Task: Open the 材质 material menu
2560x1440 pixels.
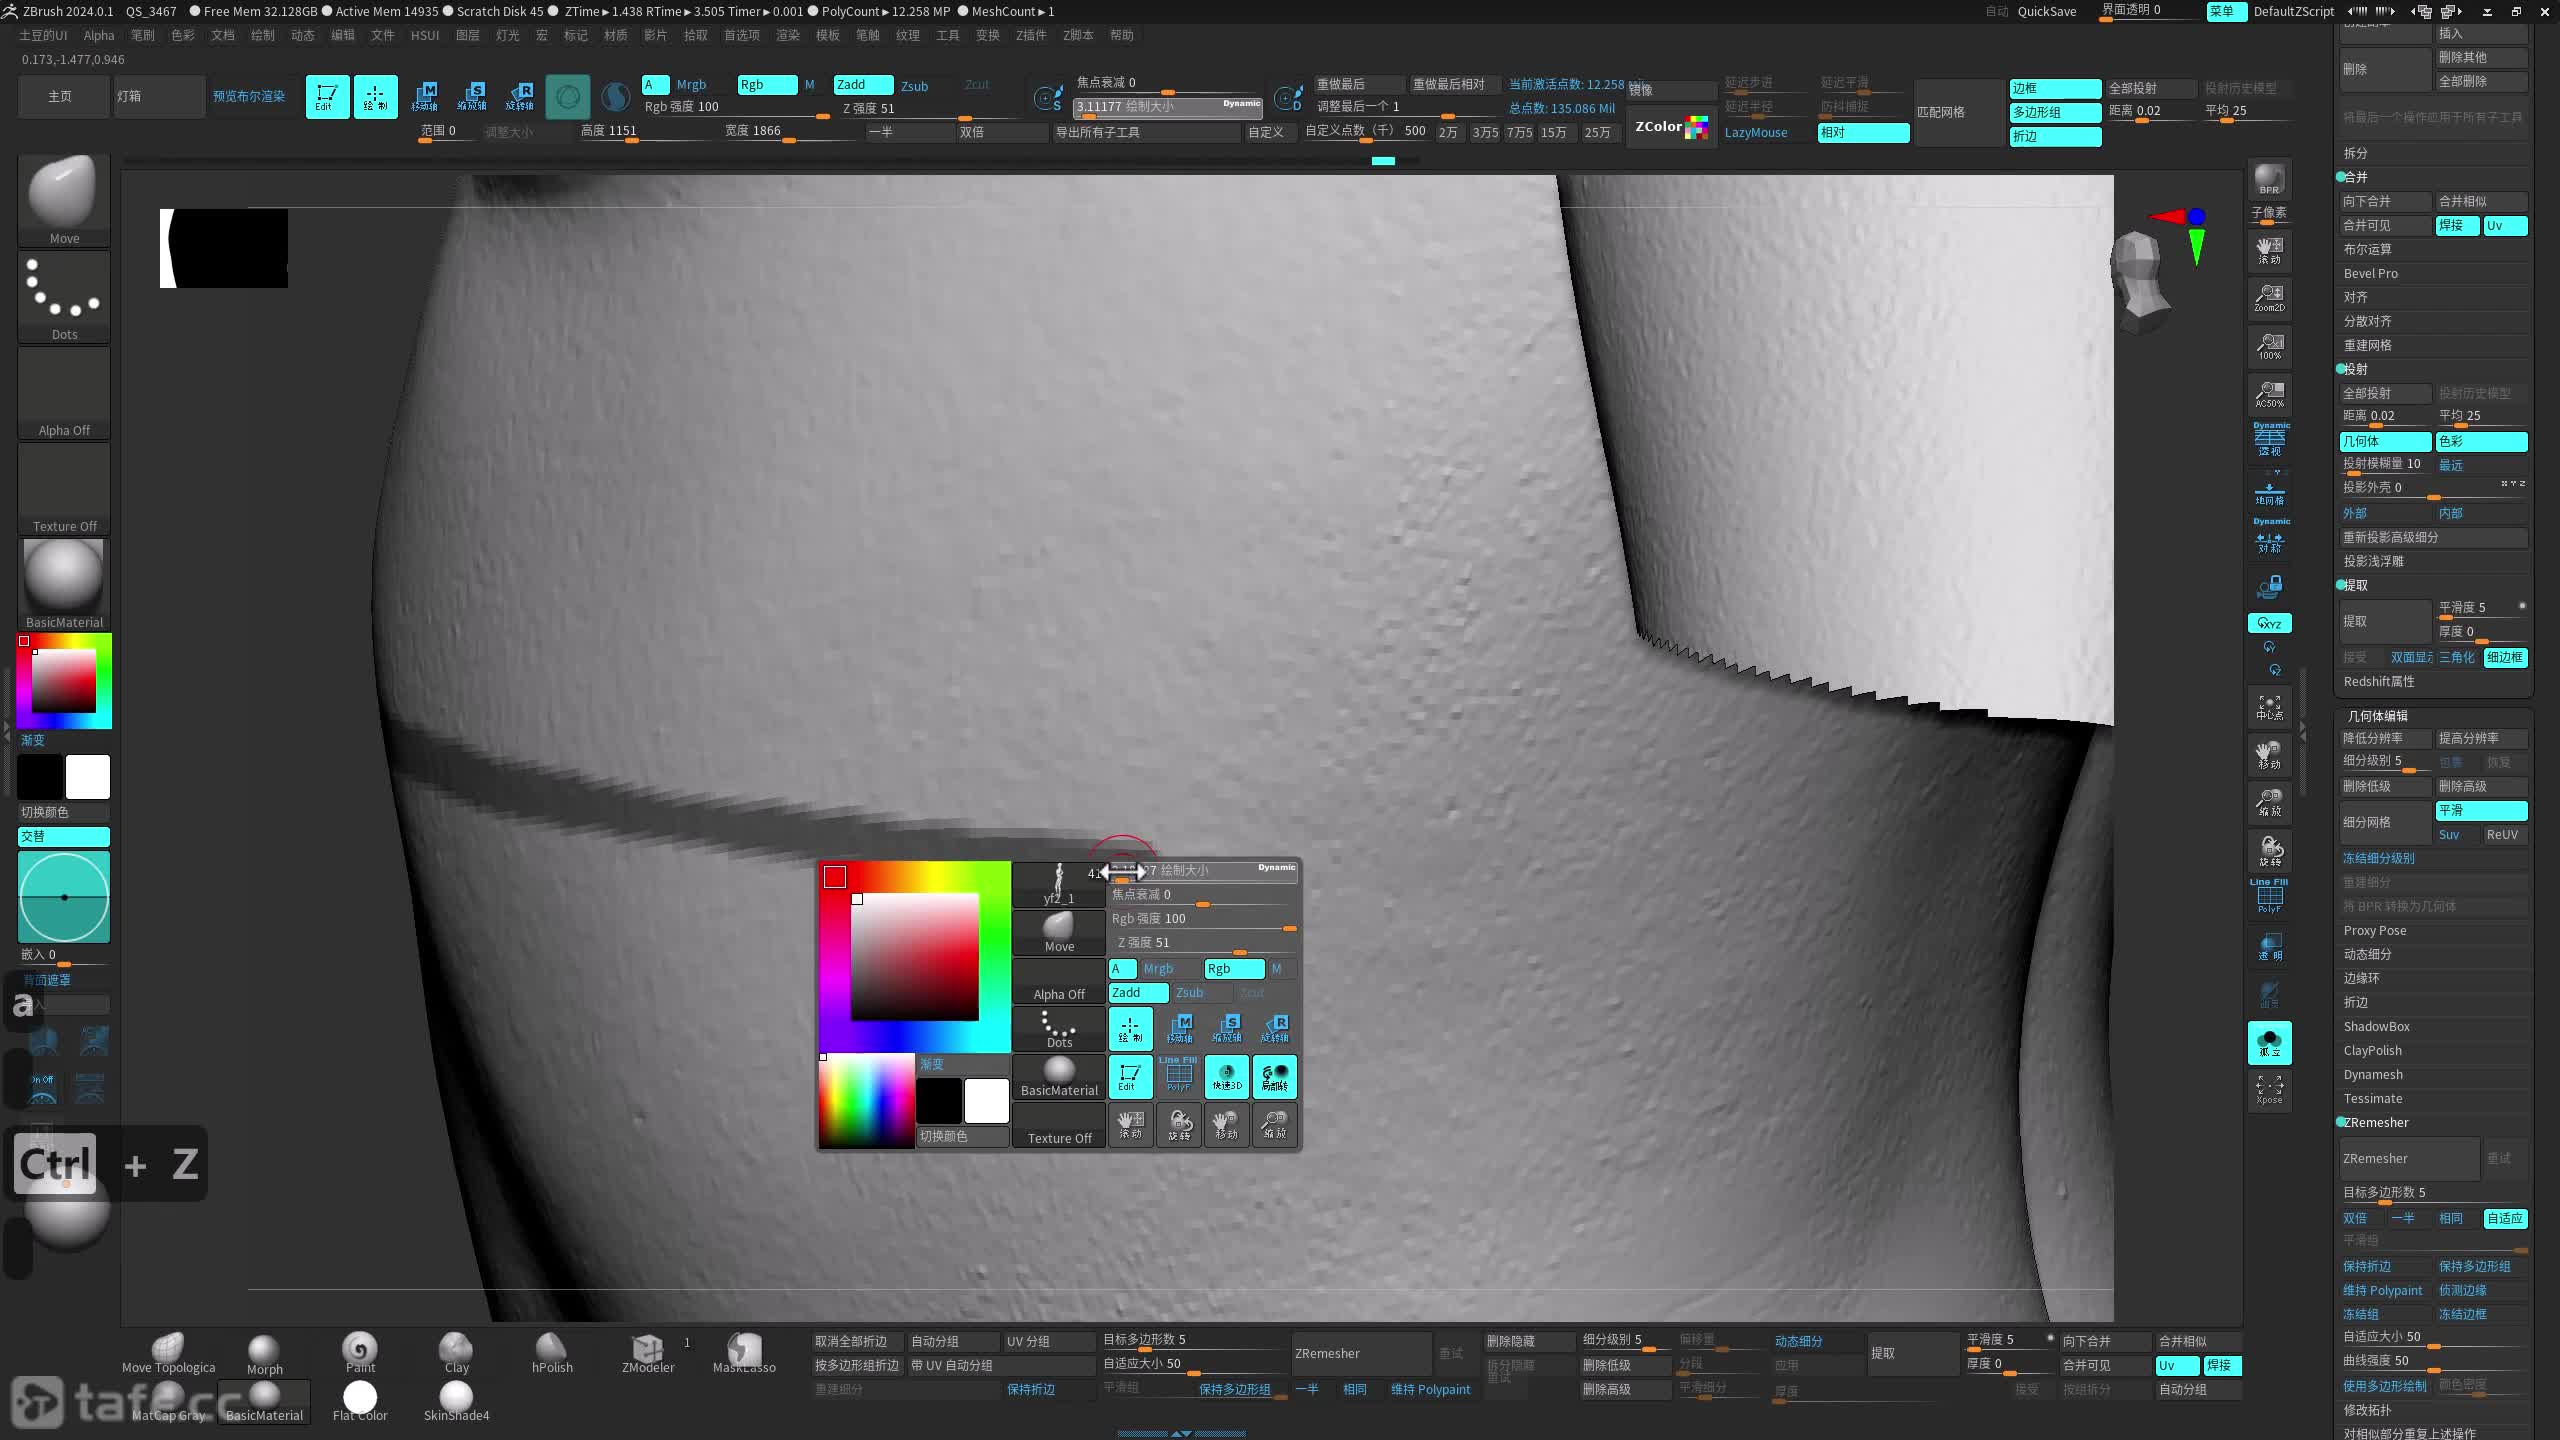Action: [615, 35]
